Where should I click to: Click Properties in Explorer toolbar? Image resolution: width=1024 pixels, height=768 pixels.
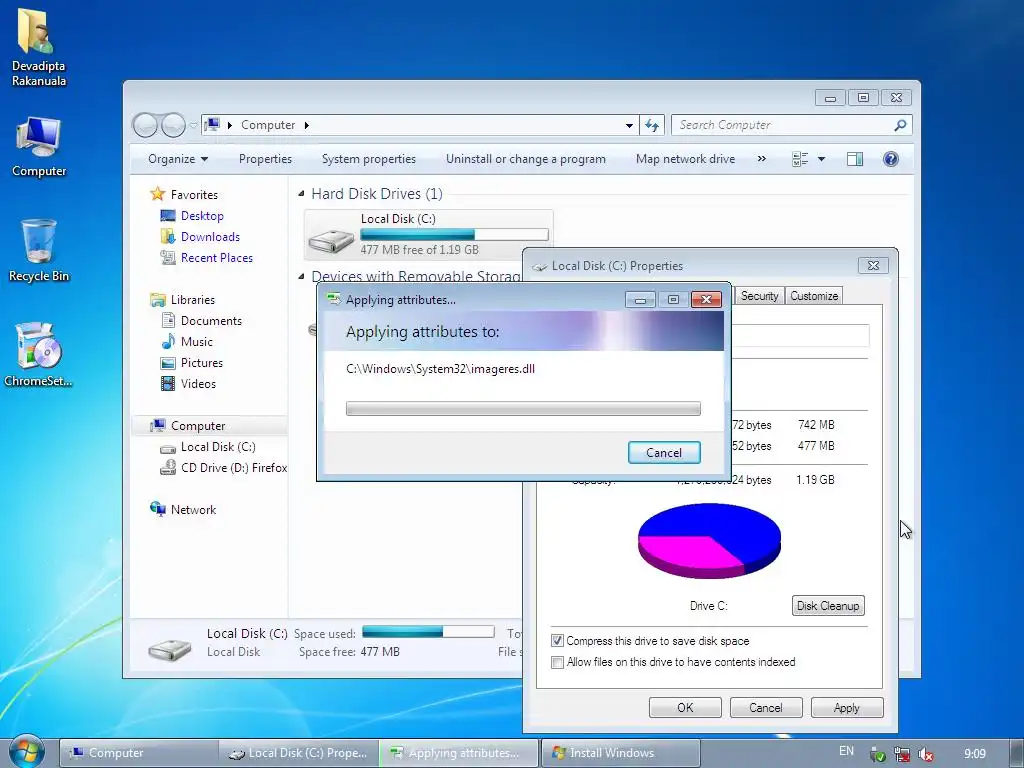pos(265,159)
